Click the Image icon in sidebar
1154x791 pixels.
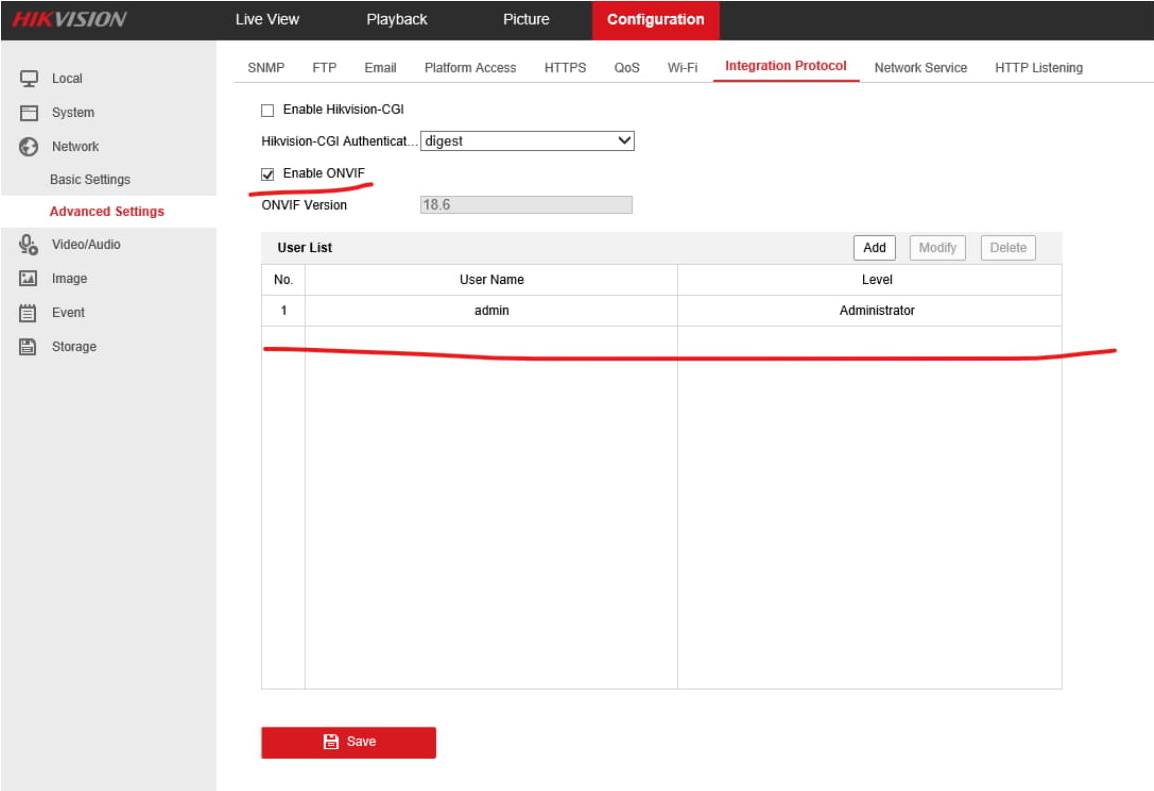[29, 279]
